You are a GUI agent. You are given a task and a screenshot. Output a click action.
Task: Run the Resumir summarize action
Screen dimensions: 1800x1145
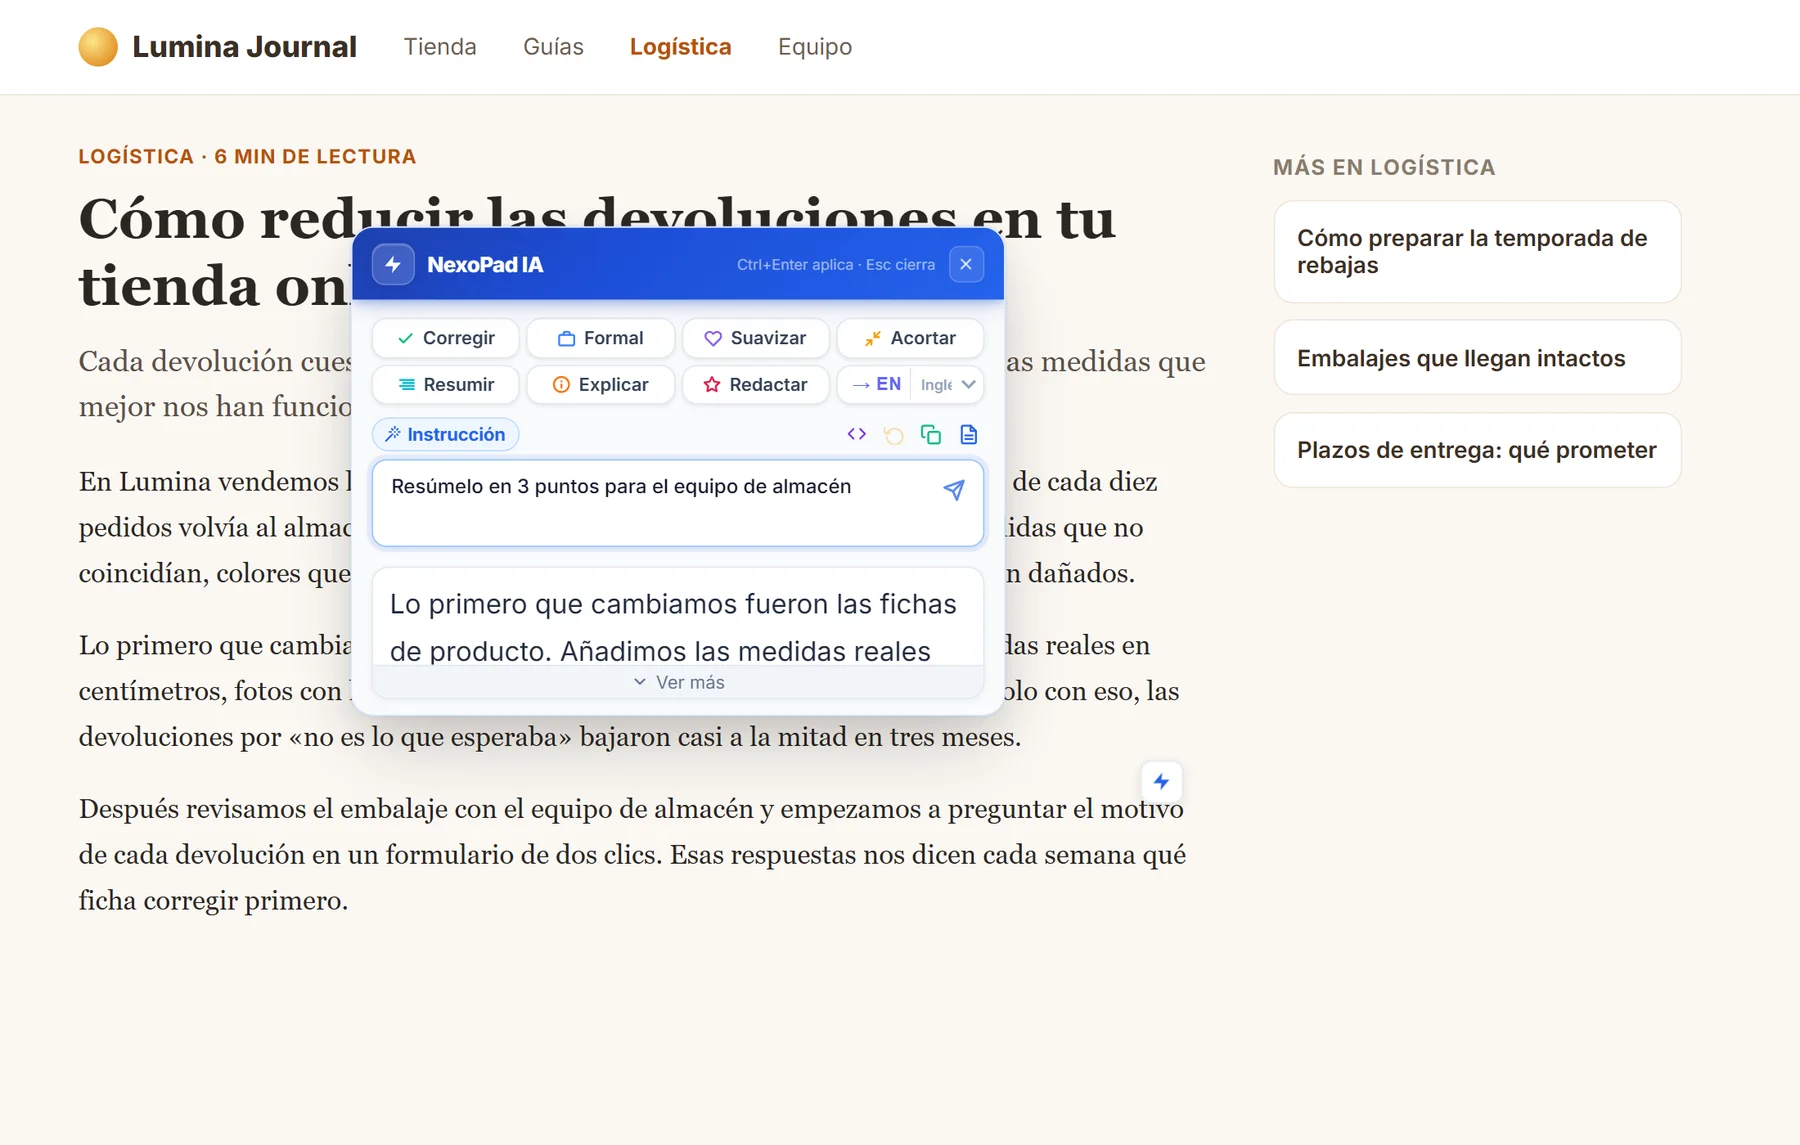445,385
